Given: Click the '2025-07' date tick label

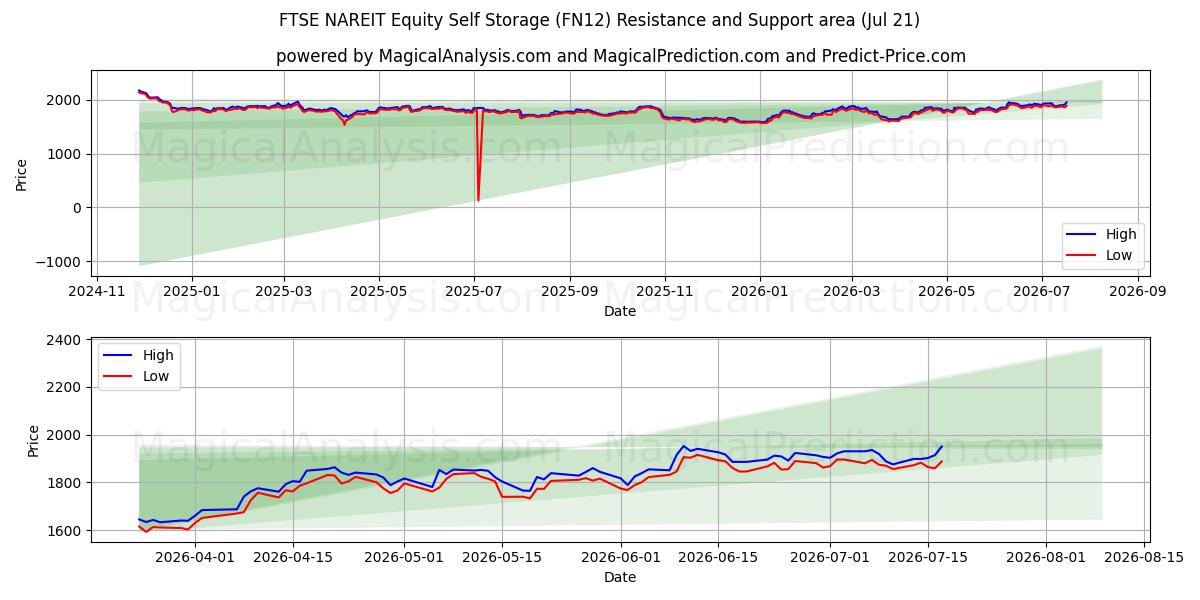Looking at the screenshot, I should coord(474,292).
